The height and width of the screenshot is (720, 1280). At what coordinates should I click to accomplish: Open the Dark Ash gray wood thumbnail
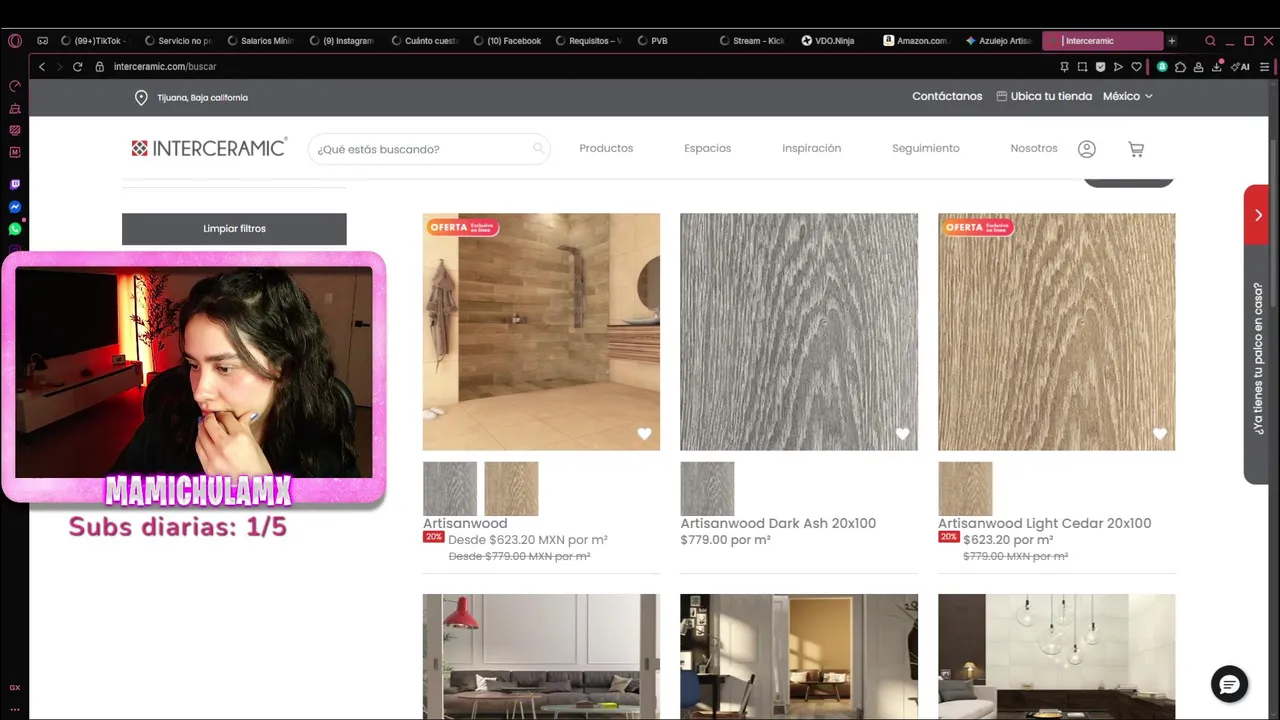pos(799,332)
